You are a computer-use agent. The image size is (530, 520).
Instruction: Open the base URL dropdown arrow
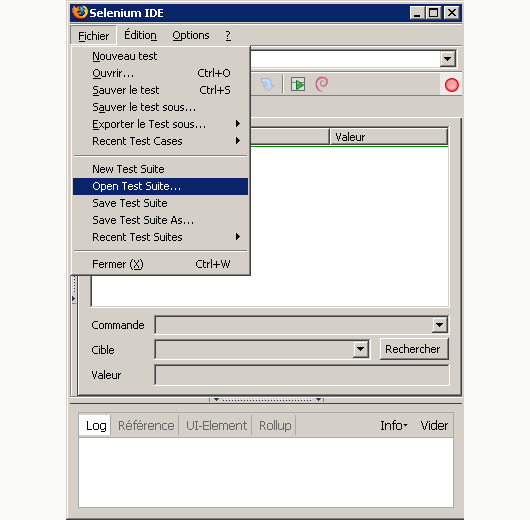[x=448, y=59]
